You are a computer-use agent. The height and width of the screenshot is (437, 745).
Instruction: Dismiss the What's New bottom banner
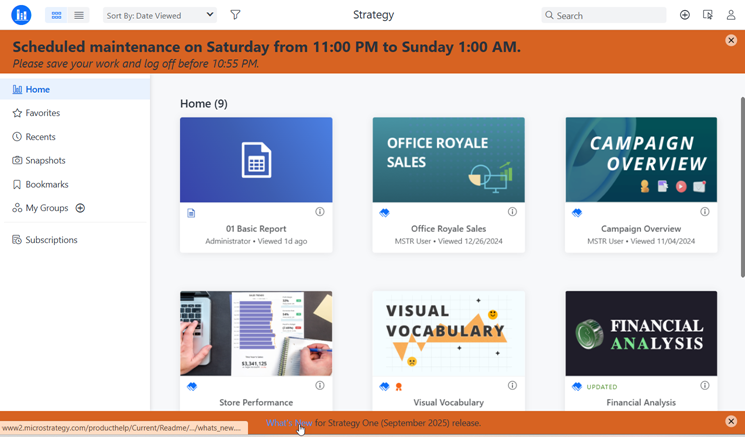pos(731,421)
